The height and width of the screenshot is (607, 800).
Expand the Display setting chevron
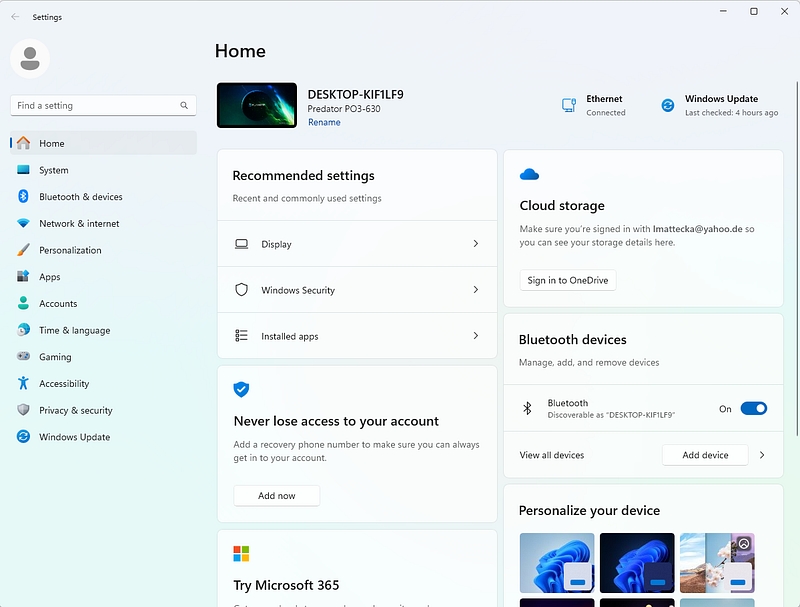point(476,244)
